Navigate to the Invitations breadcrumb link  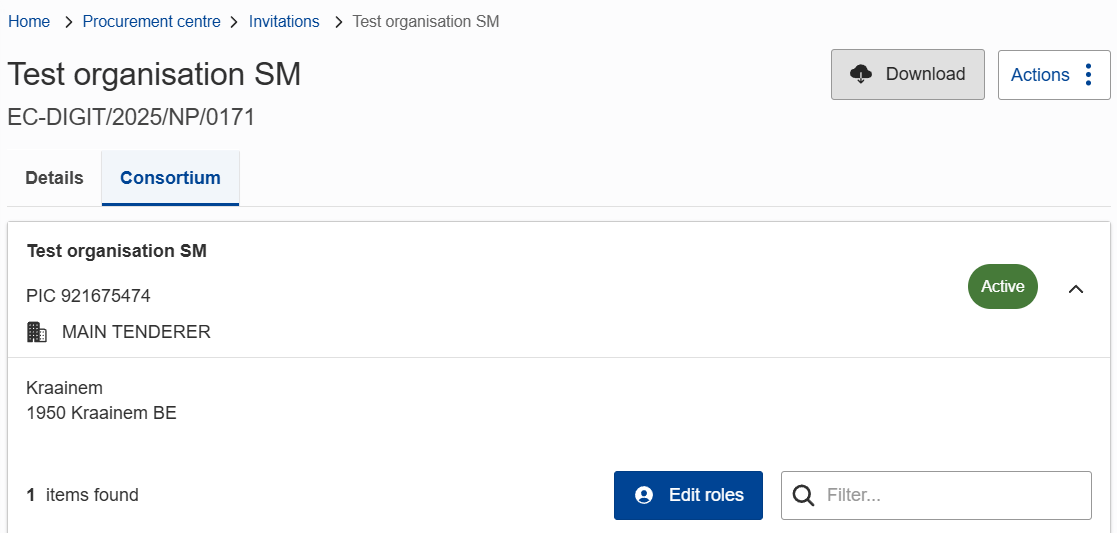click(x=284, y=22)
